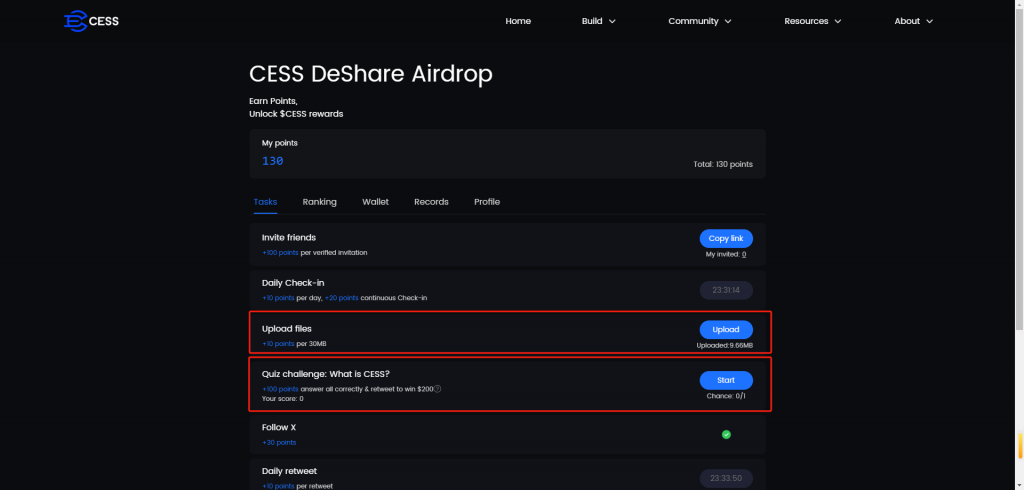Expand the Resources dropdown menu
Viewport: 1024px width, 490px height.
click(x=812, y=21)
